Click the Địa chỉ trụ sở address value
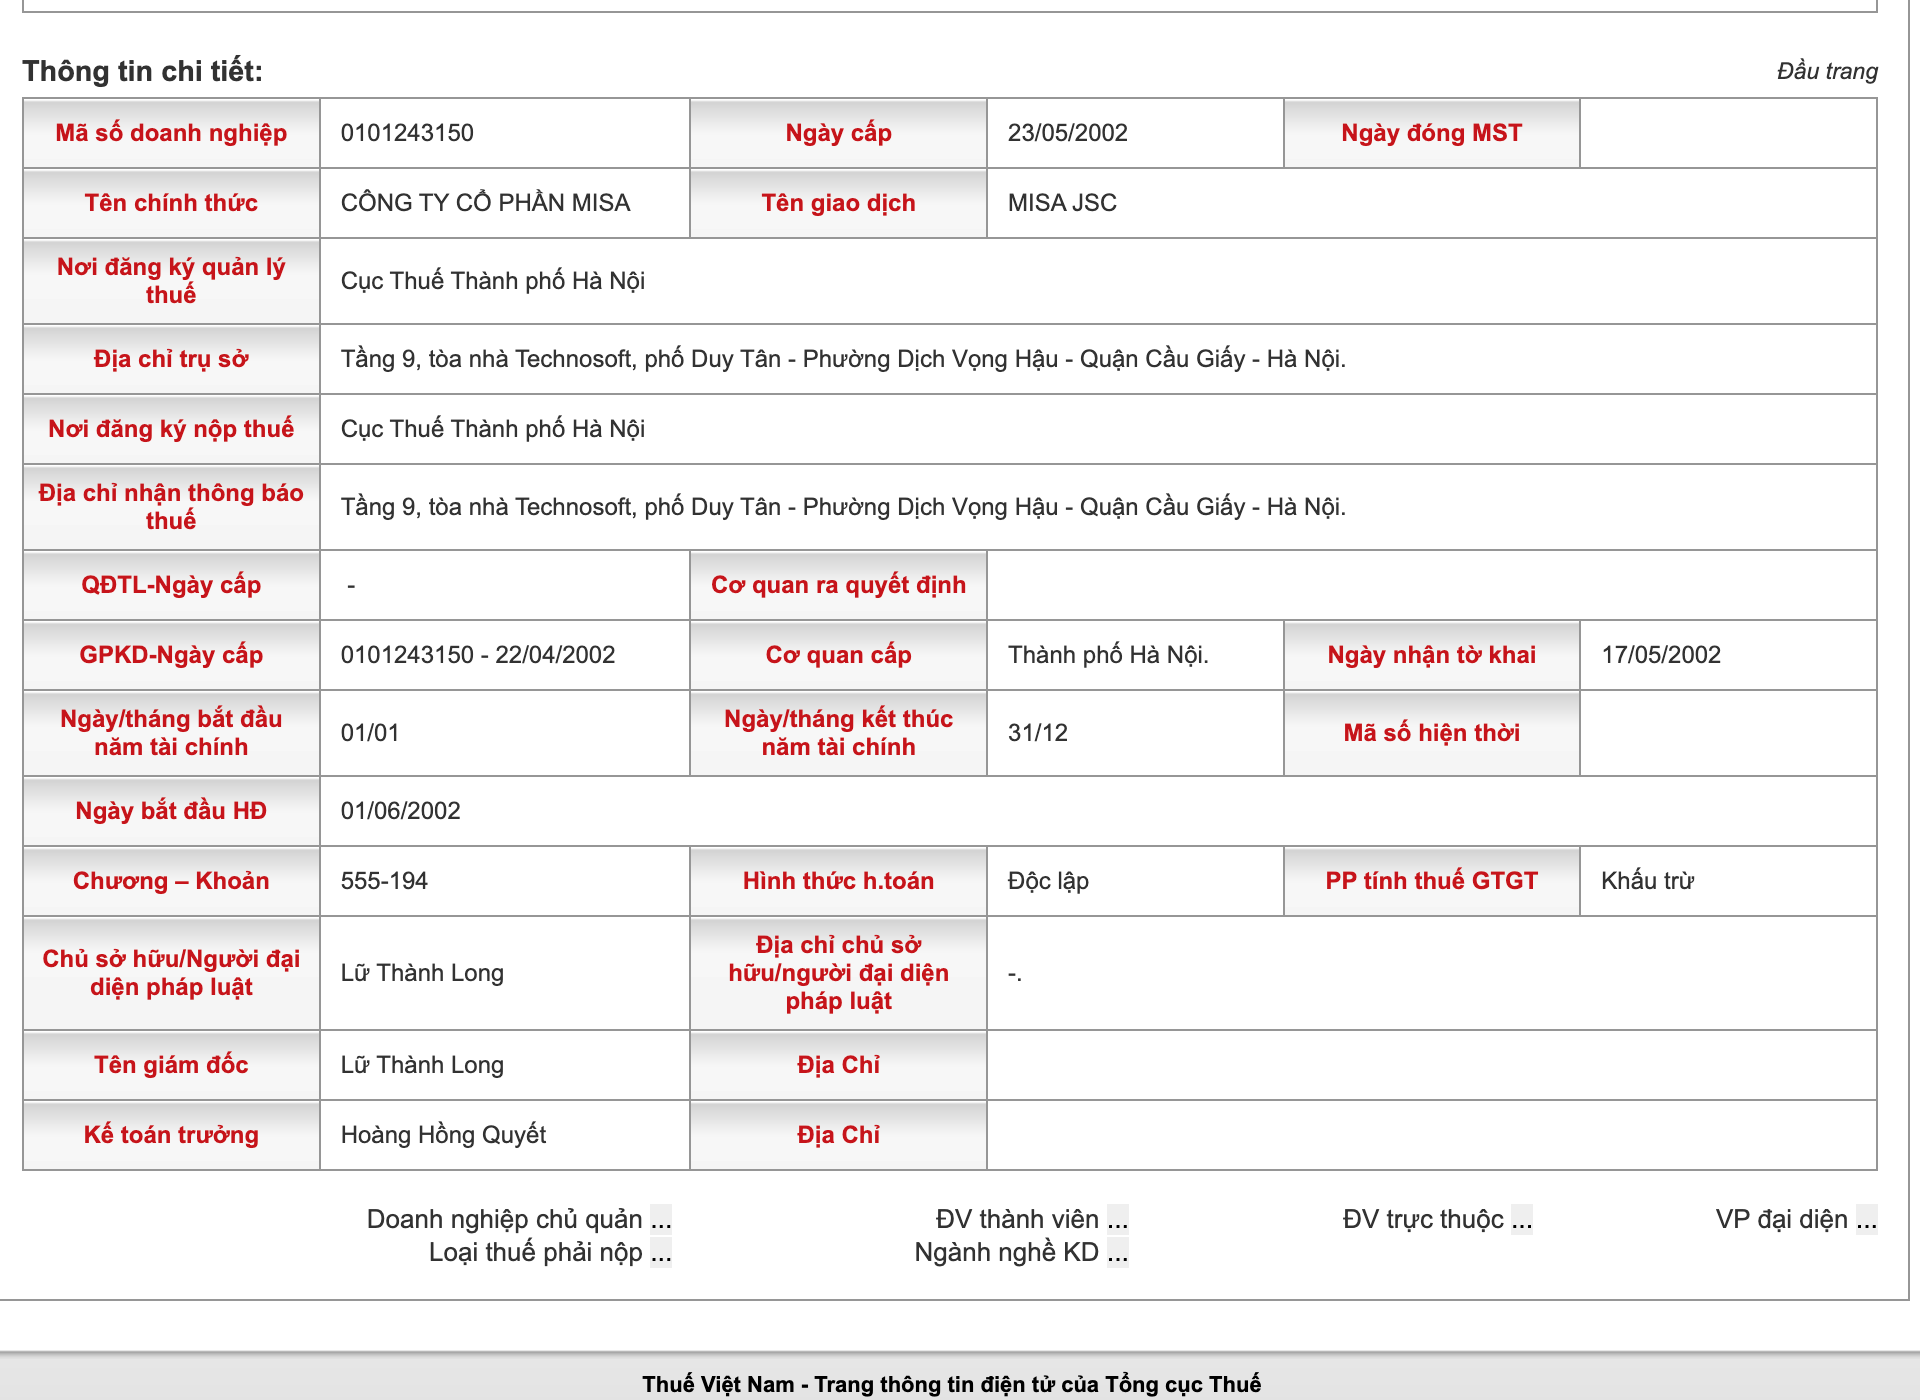 (843, 359)
